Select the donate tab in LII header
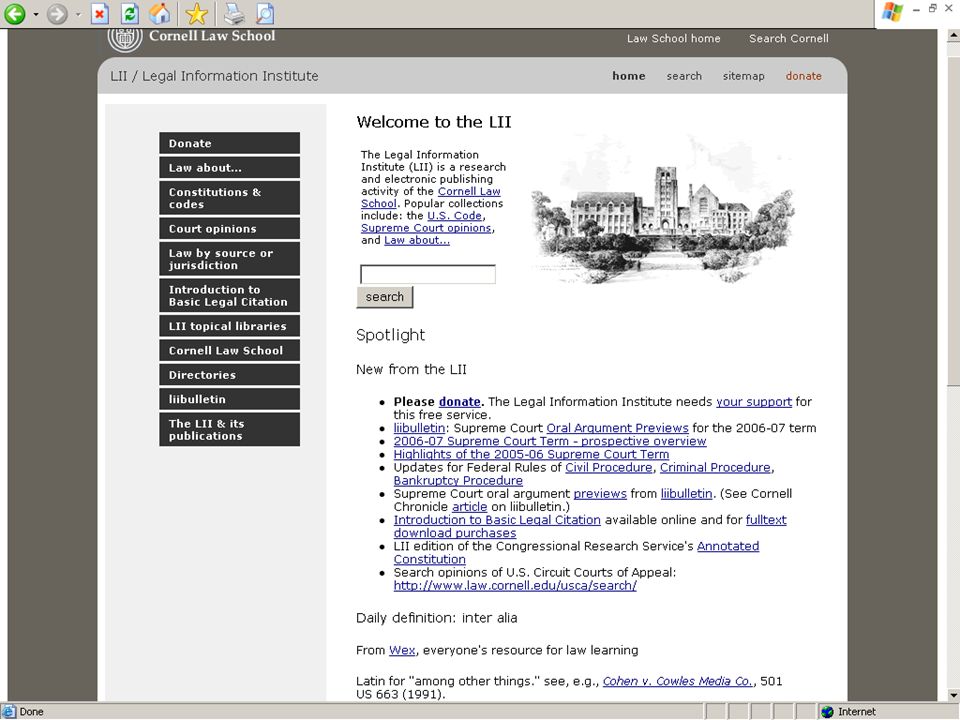The height and width of the screenshot is (720, 960). [x=803, y=76]
